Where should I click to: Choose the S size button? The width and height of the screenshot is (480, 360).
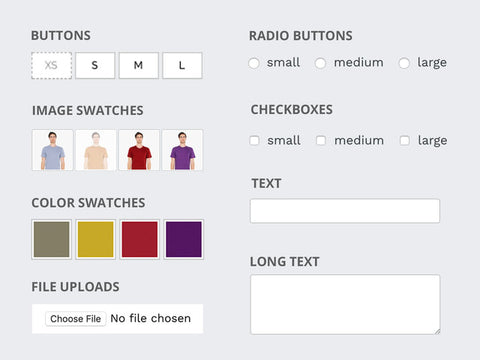click(95, 65)
